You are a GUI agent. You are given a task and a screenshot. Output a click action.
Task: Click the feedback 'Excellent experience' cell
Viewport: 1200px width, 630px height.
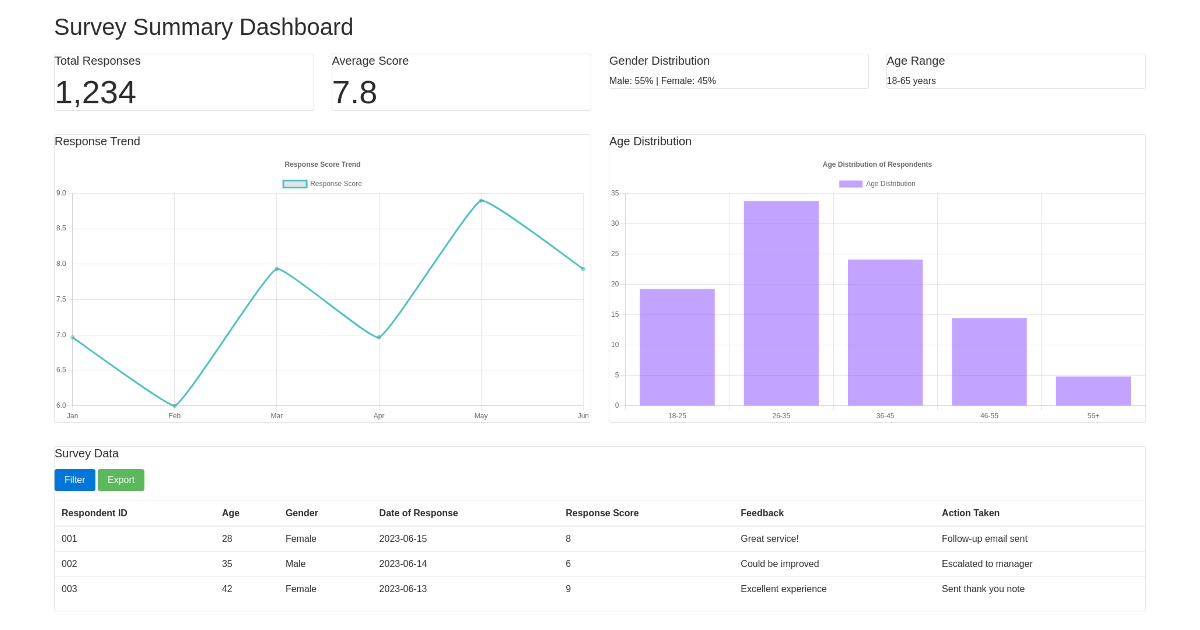click(785, 589)
